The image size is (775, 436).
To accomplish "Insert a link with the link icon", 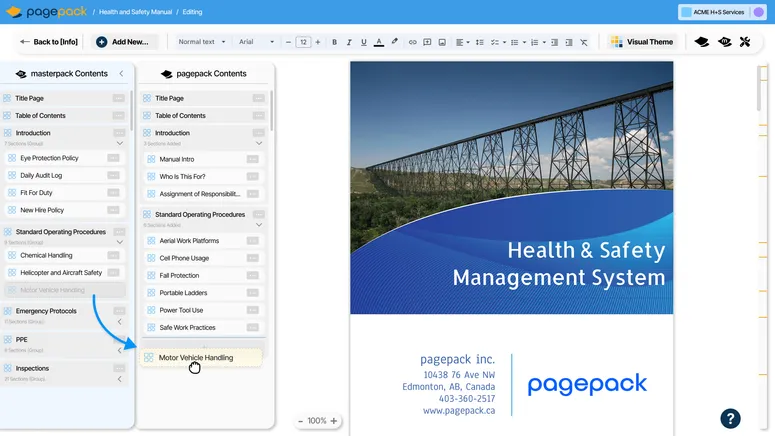I will click(x=412, y=42).
